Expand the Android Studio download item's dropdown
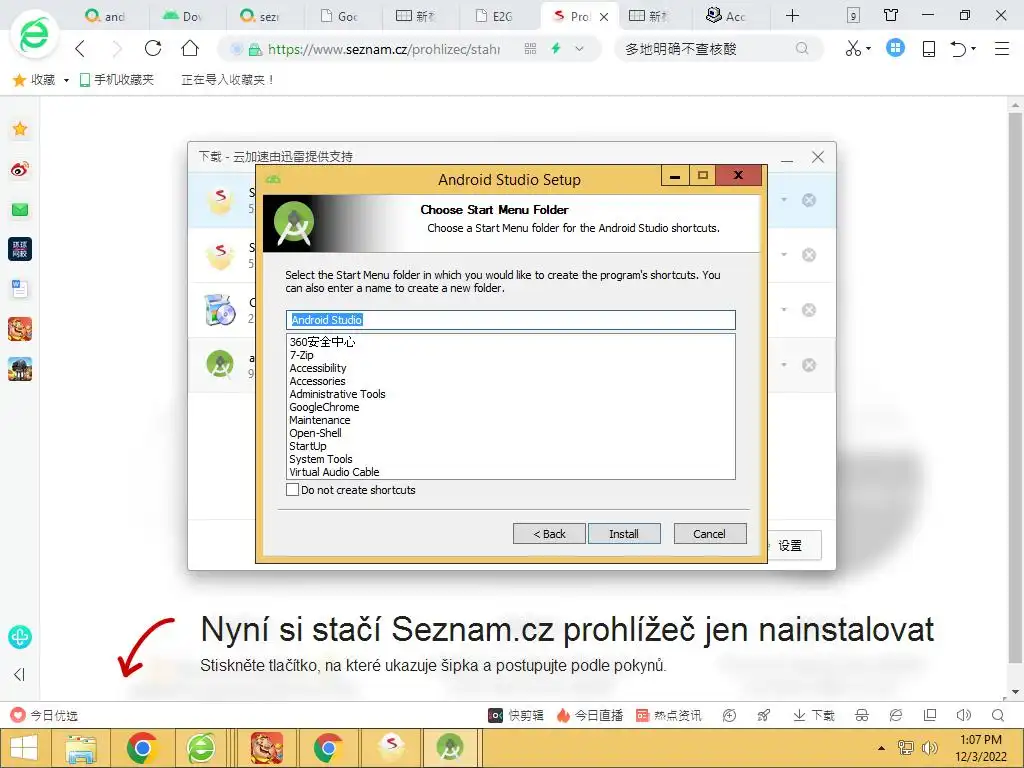1024x768 pixels. (784, 364)
